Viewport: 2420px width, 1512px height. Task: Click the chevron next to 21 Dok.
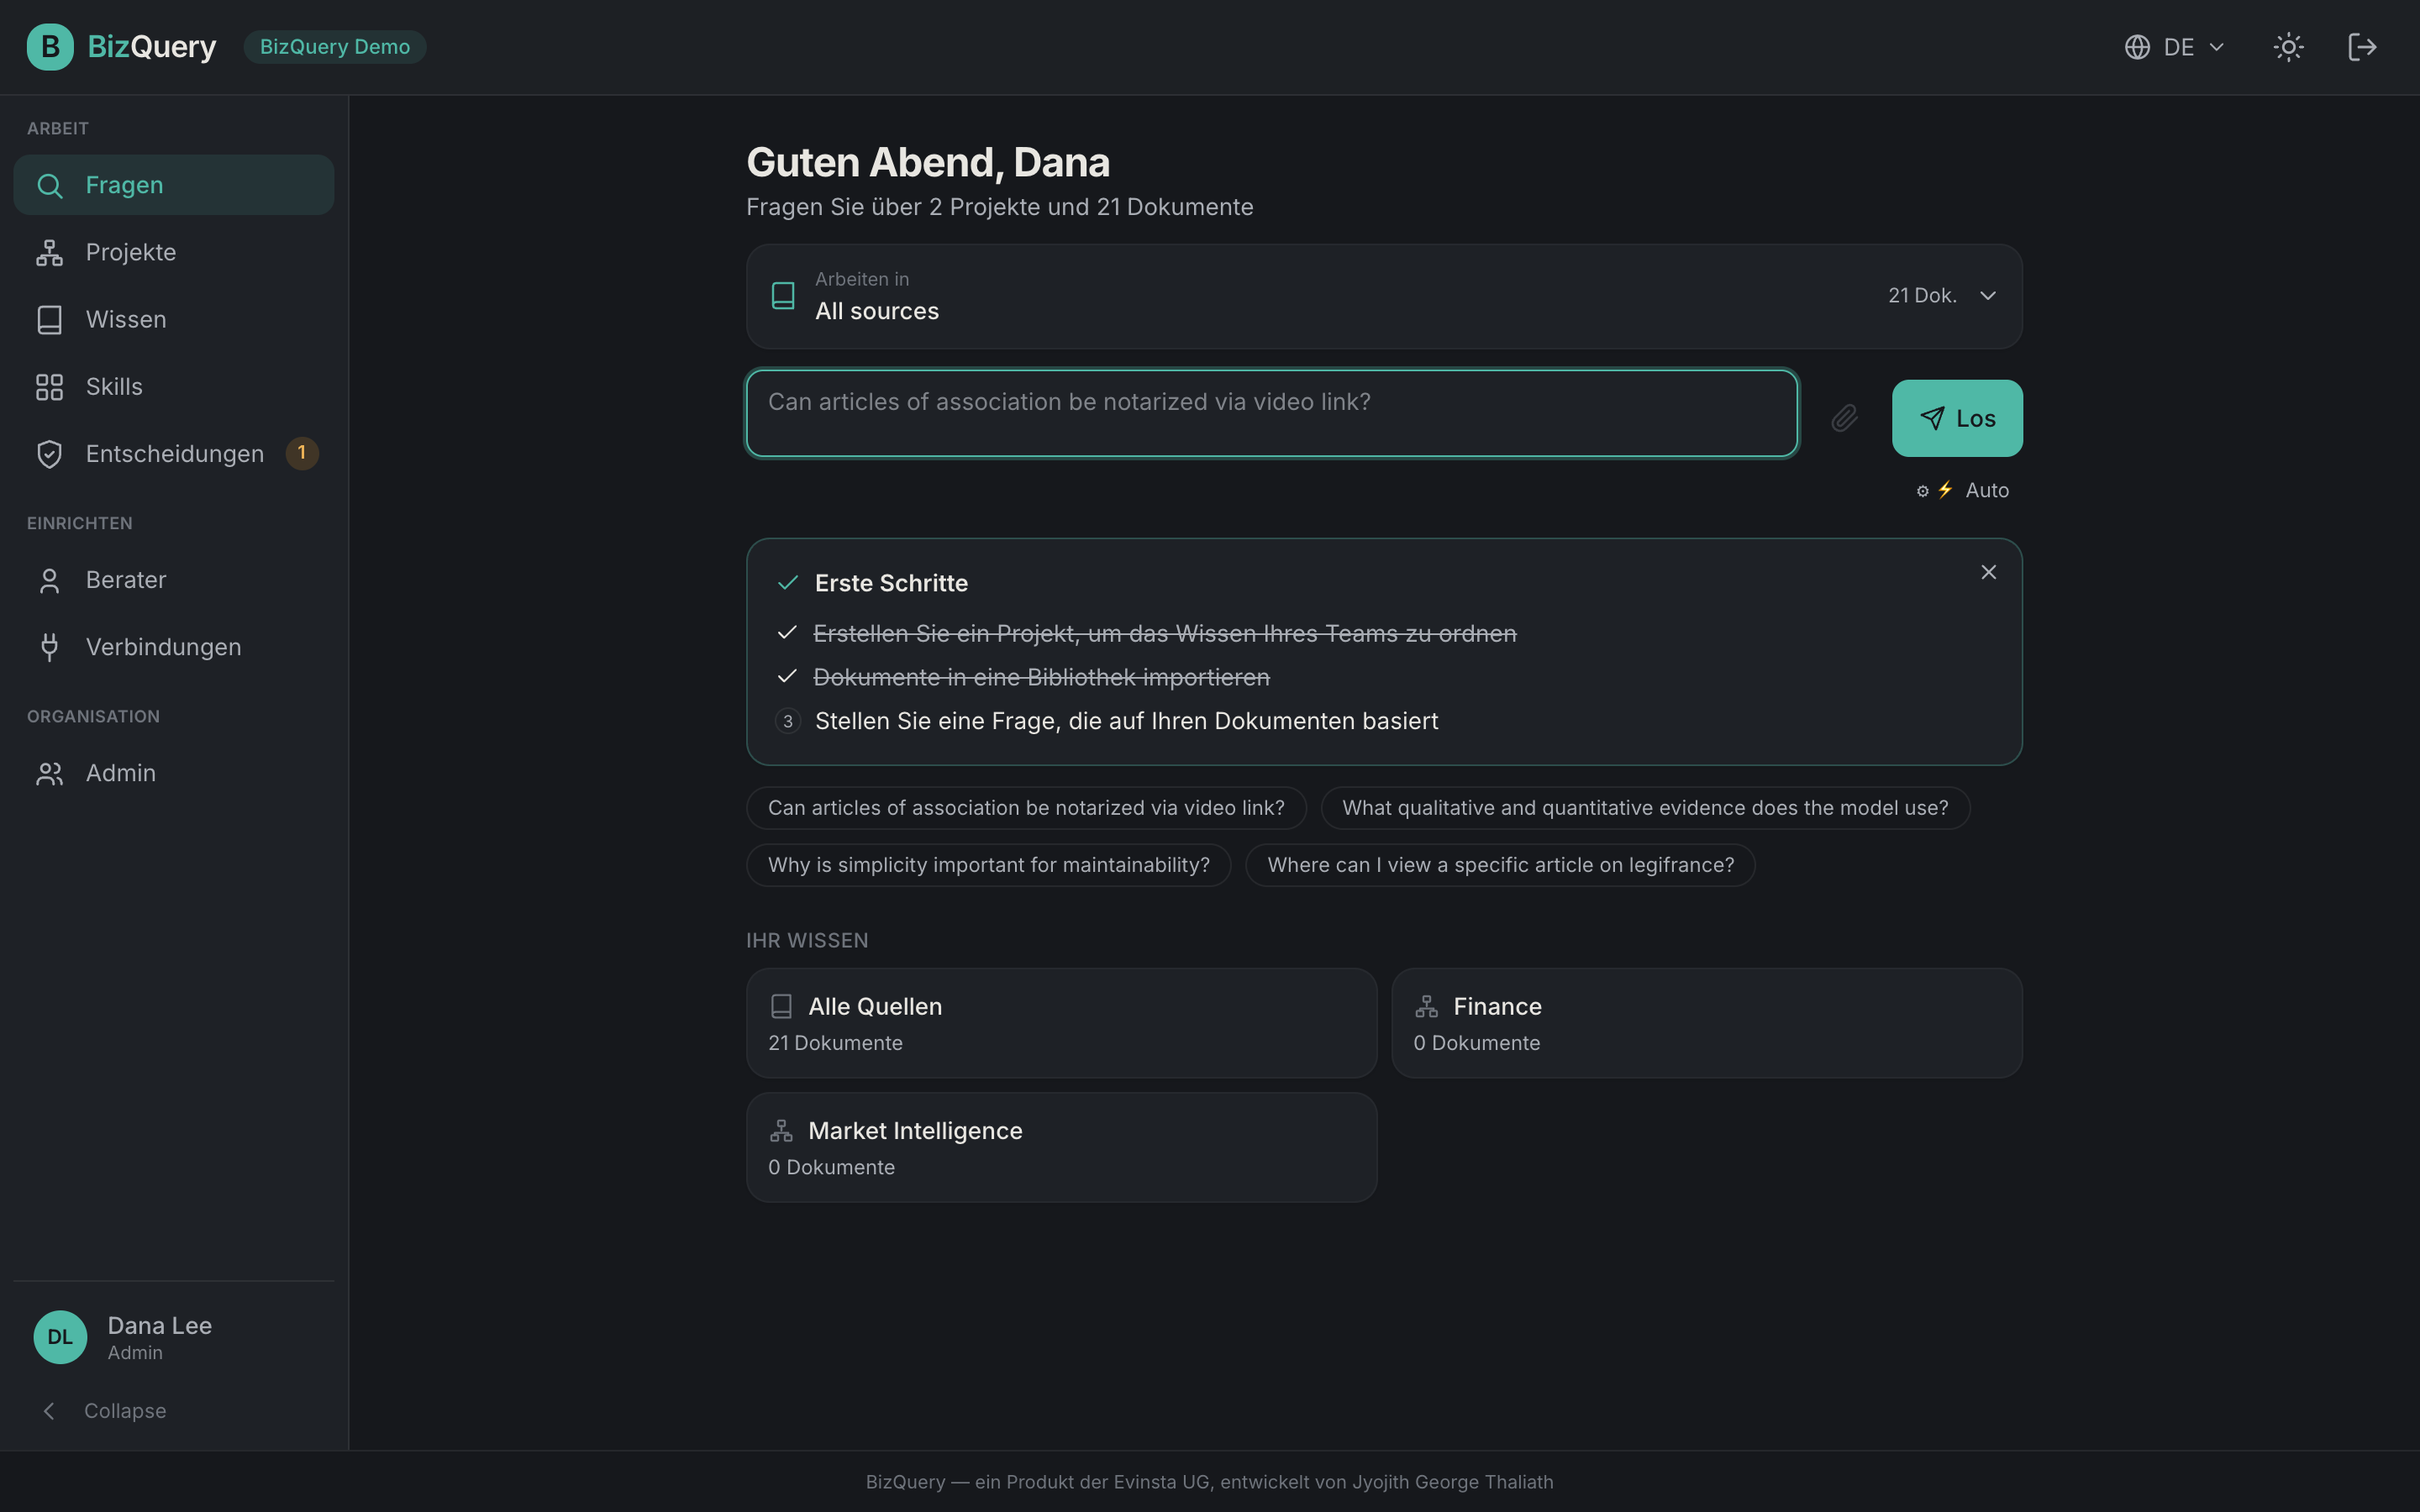(1988, 295)
